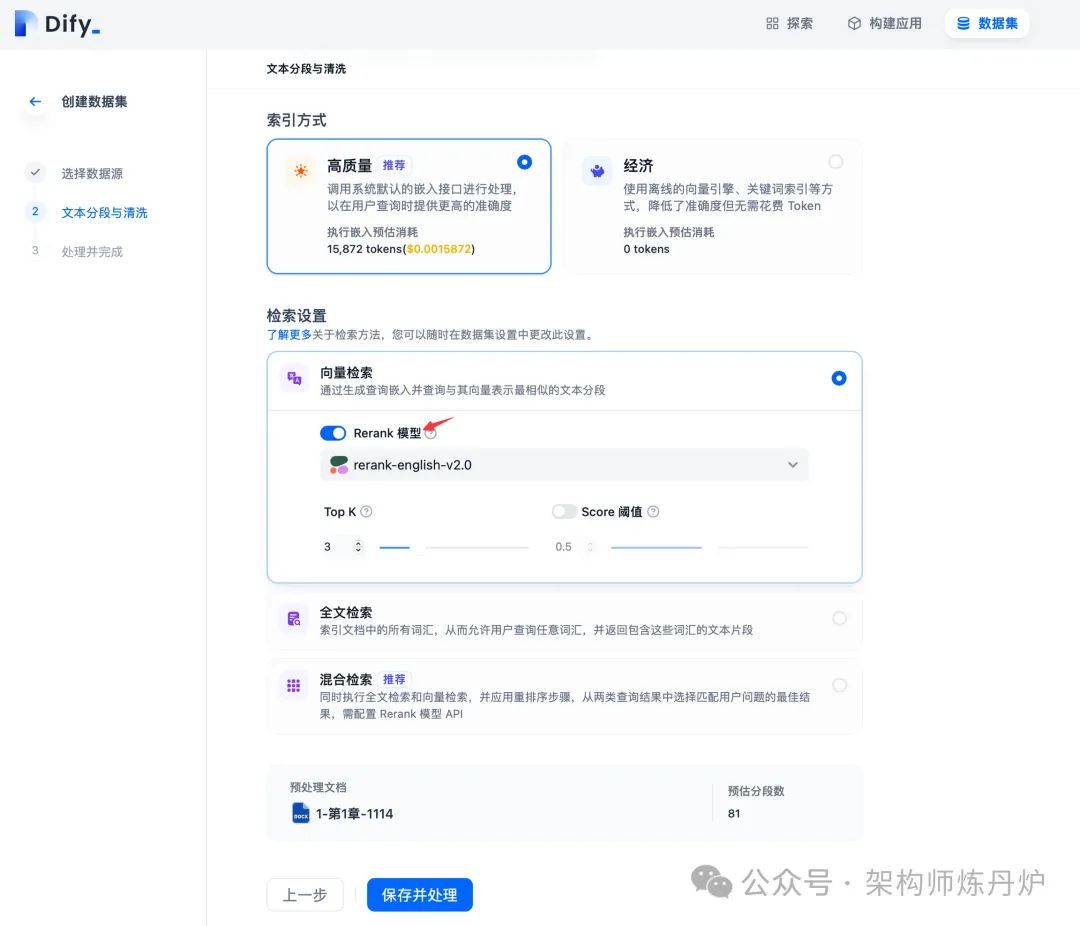
Task: Click the piggy bank icon on 经济 card
Action: [597, 170]
